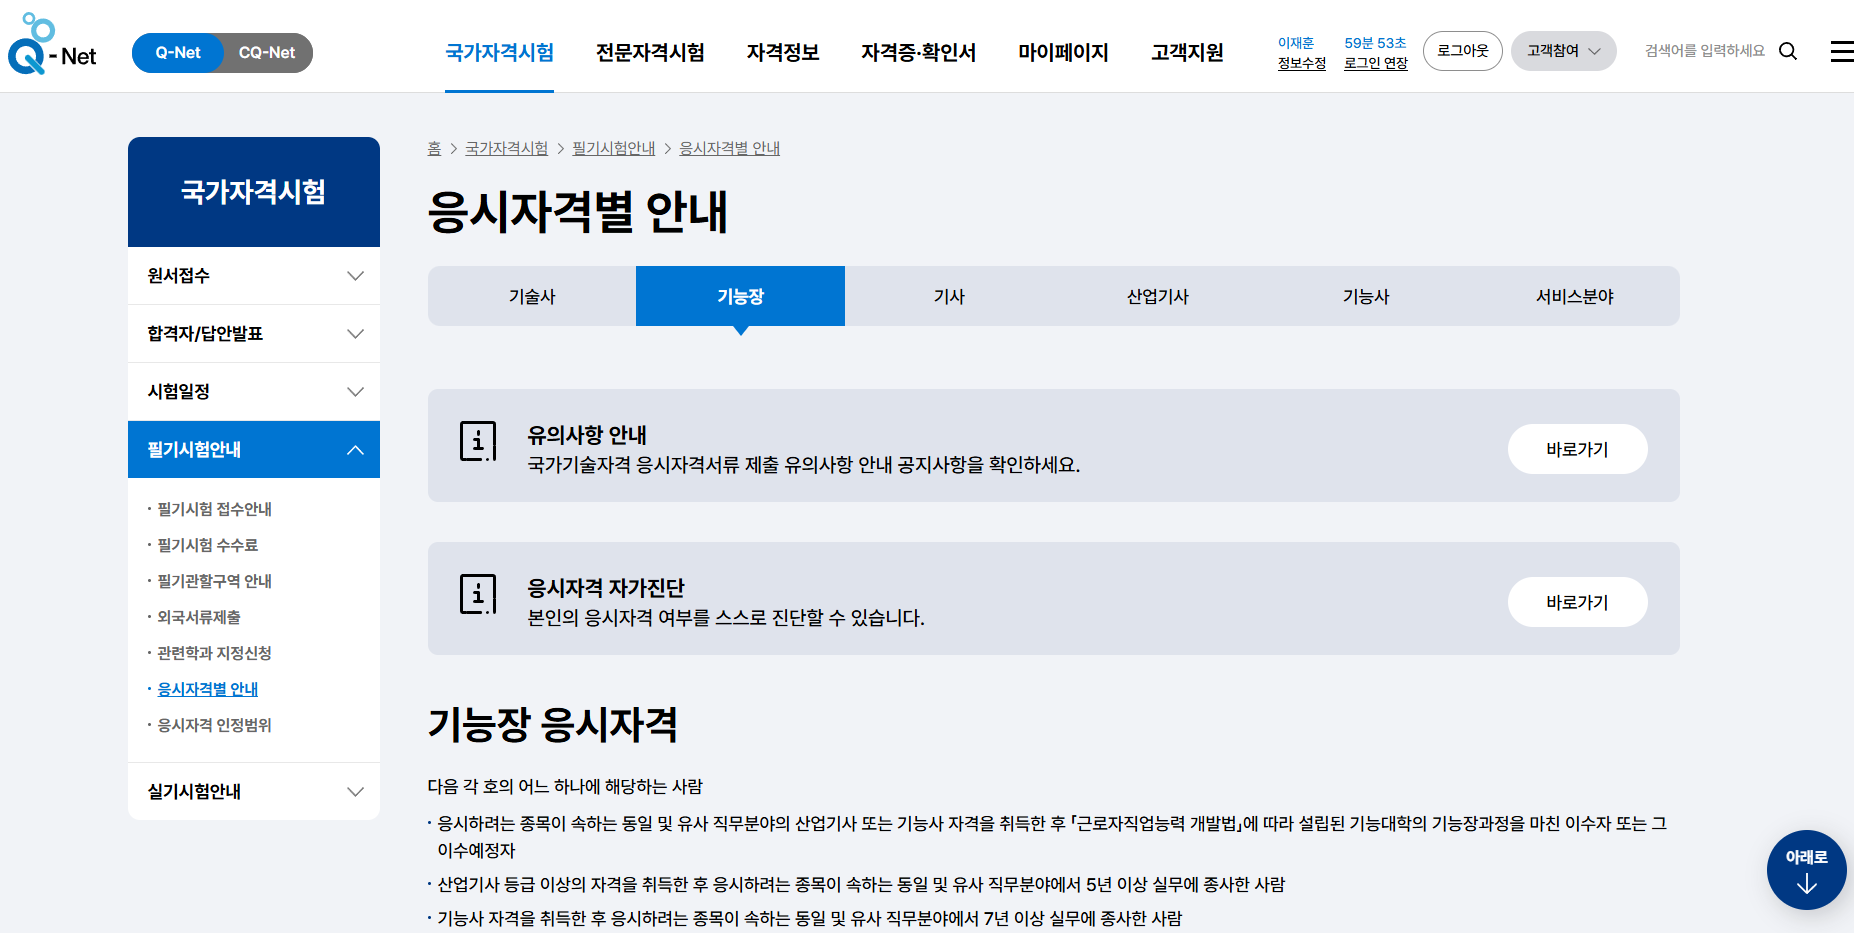Click user name 이재훈

1296,43
